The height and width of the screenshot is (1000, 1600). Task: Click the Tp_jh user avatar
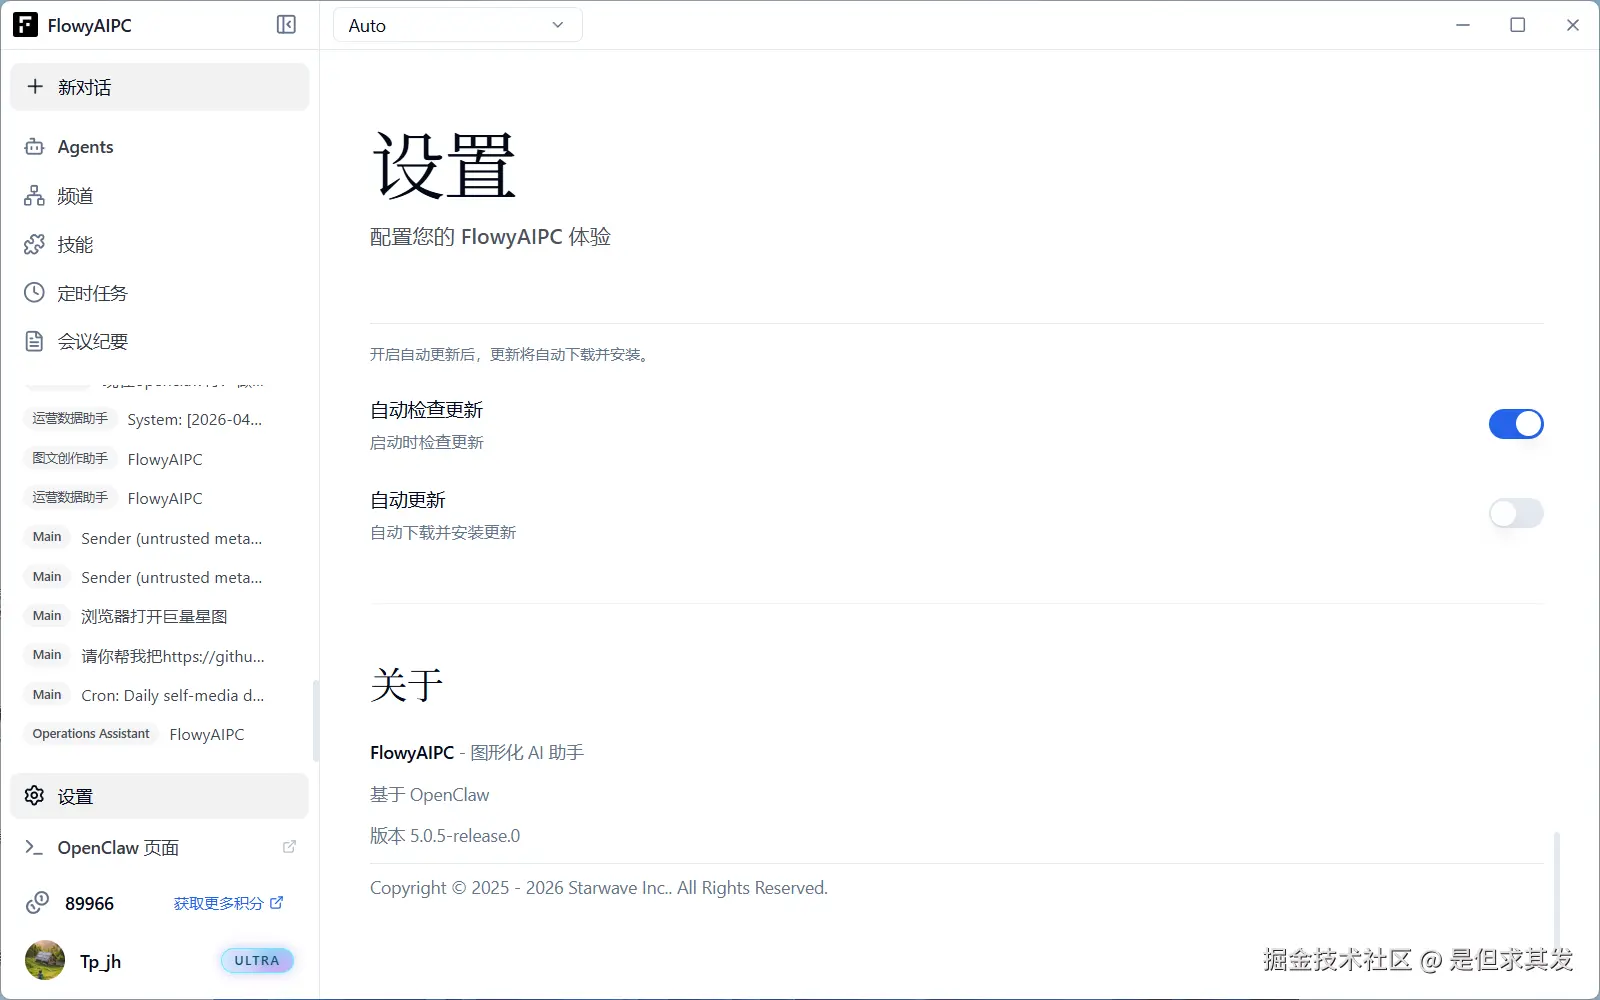click(x=45, y=961)
